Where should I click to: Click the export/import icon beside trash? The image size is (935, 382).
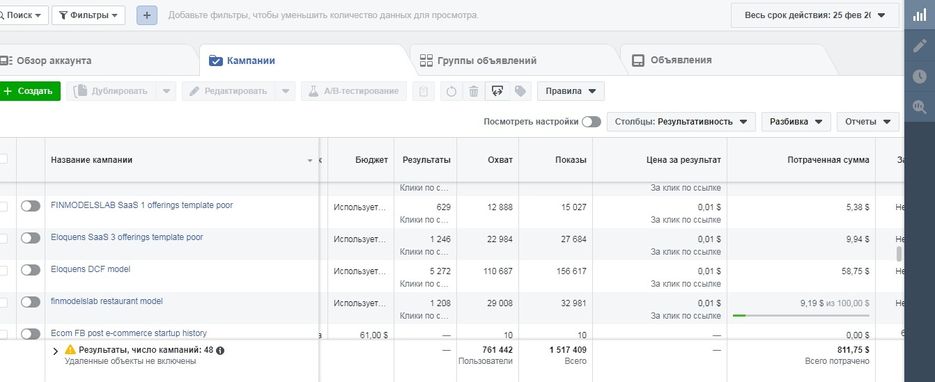(x=497, y=91)
